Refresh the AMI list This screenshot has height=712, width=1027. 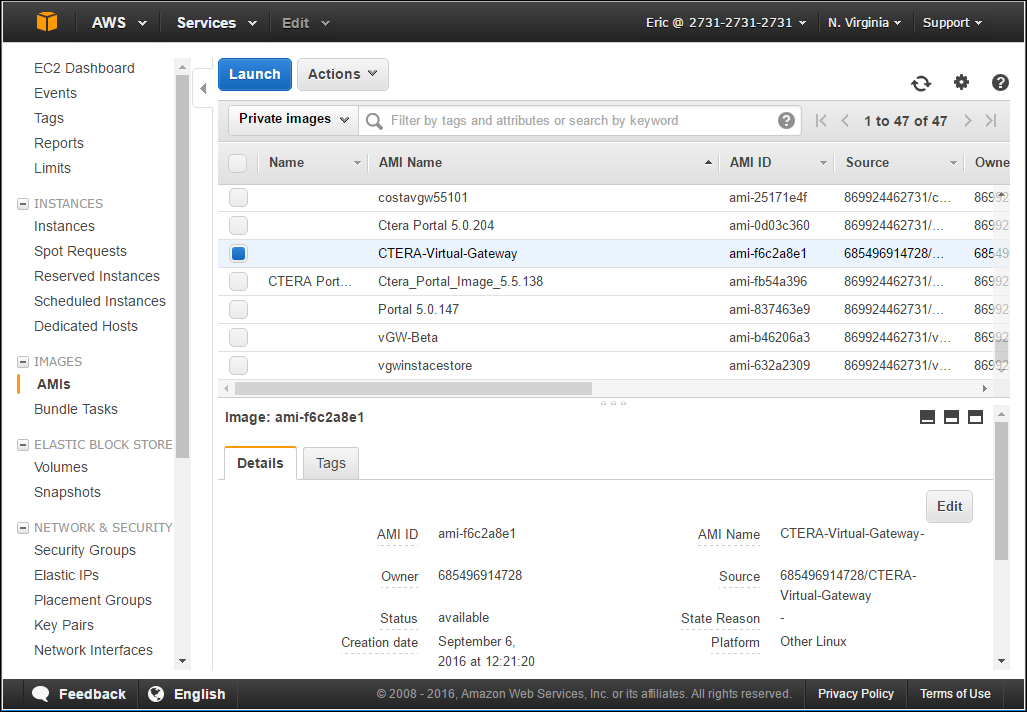921,83
